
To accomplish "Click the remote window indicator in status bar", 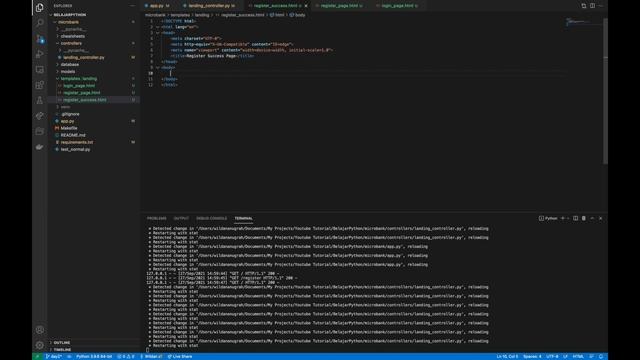I will pos(37,357).
